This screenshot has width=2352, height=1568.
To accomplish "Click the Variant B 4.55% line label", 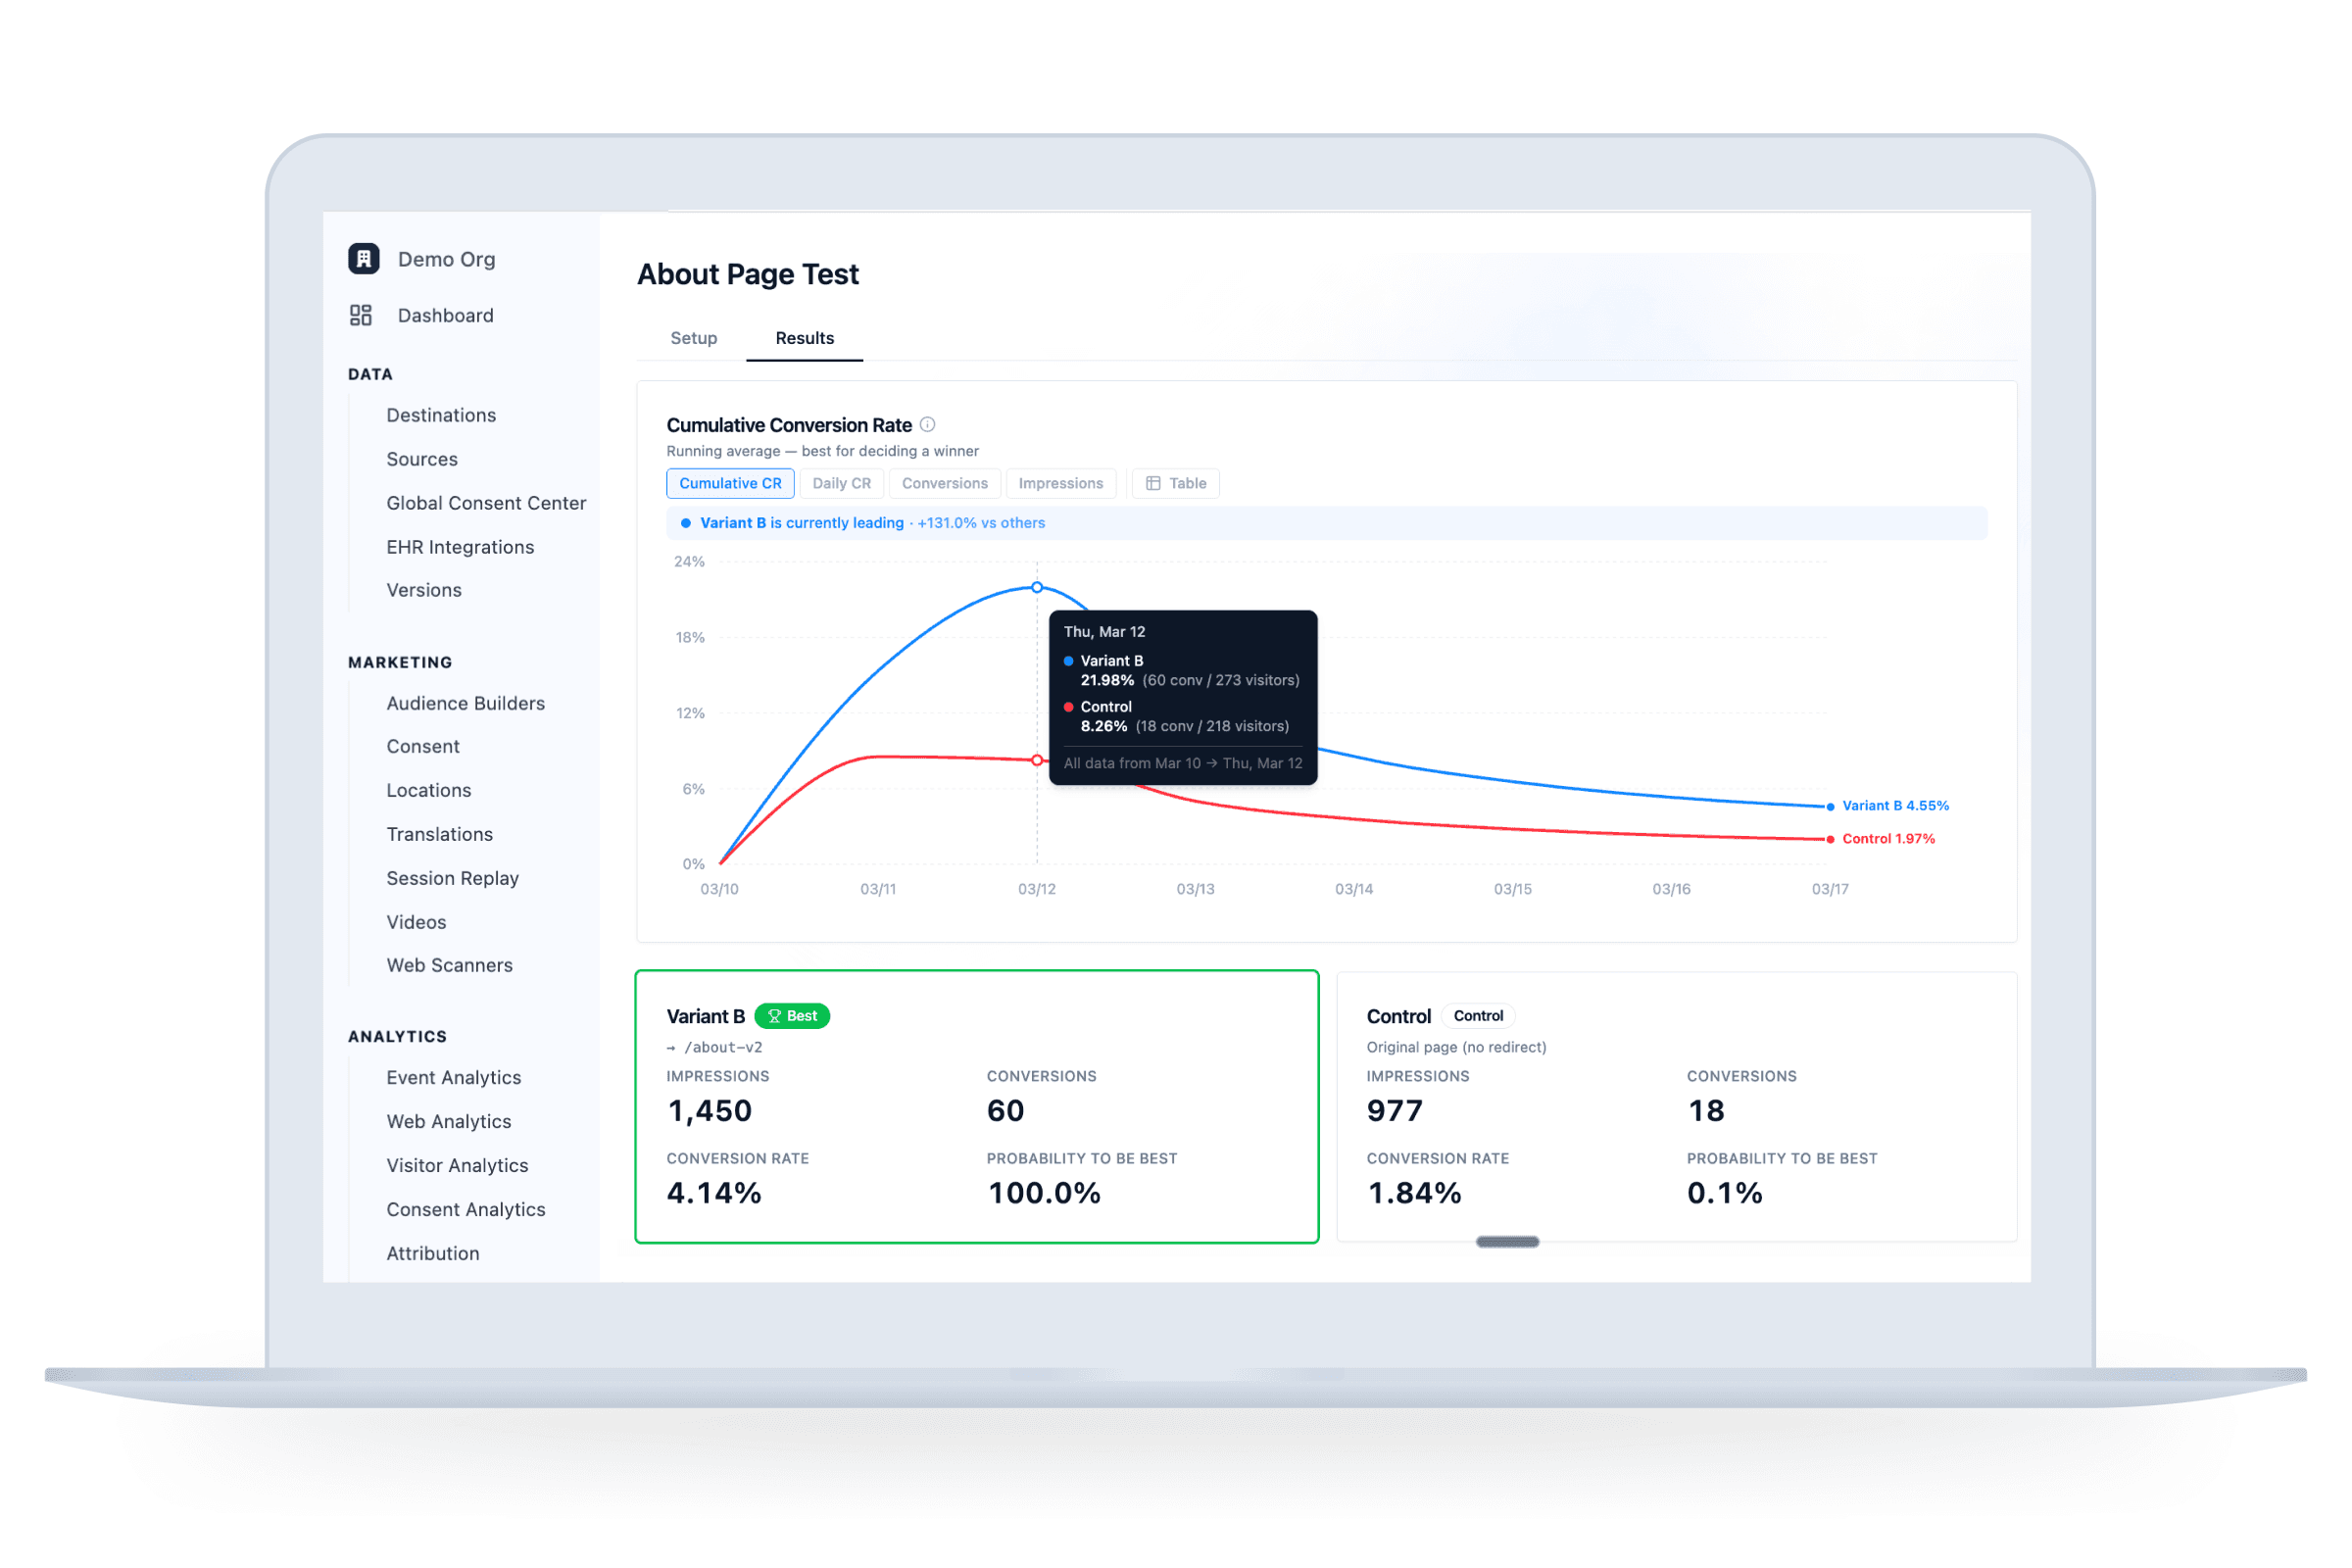I will point(1895,806).
